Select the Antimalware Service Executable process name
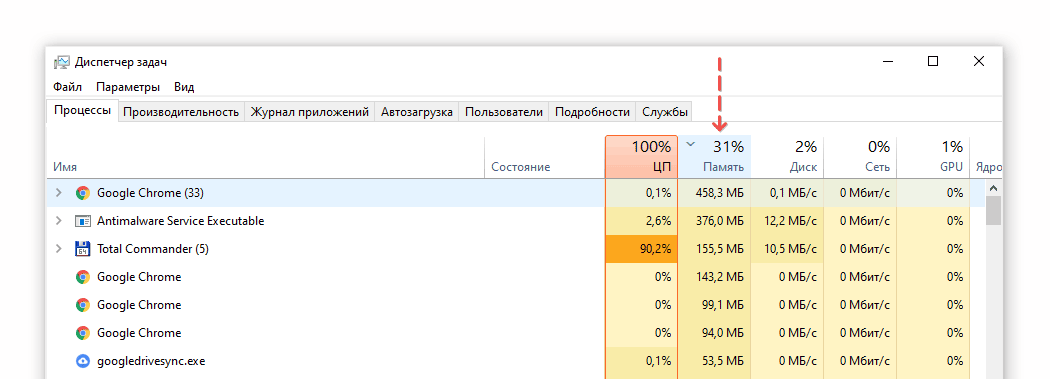The width and height of the screenshot is (1050, 379). tap(181, 221)
